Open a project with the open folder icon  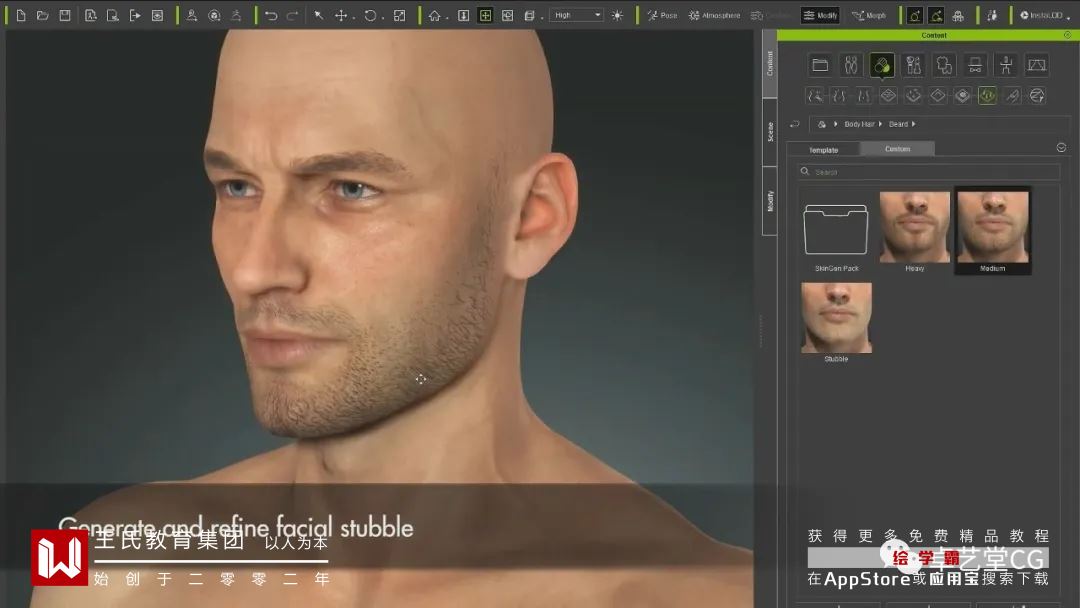pyautogui.click(x=43, y=15)
